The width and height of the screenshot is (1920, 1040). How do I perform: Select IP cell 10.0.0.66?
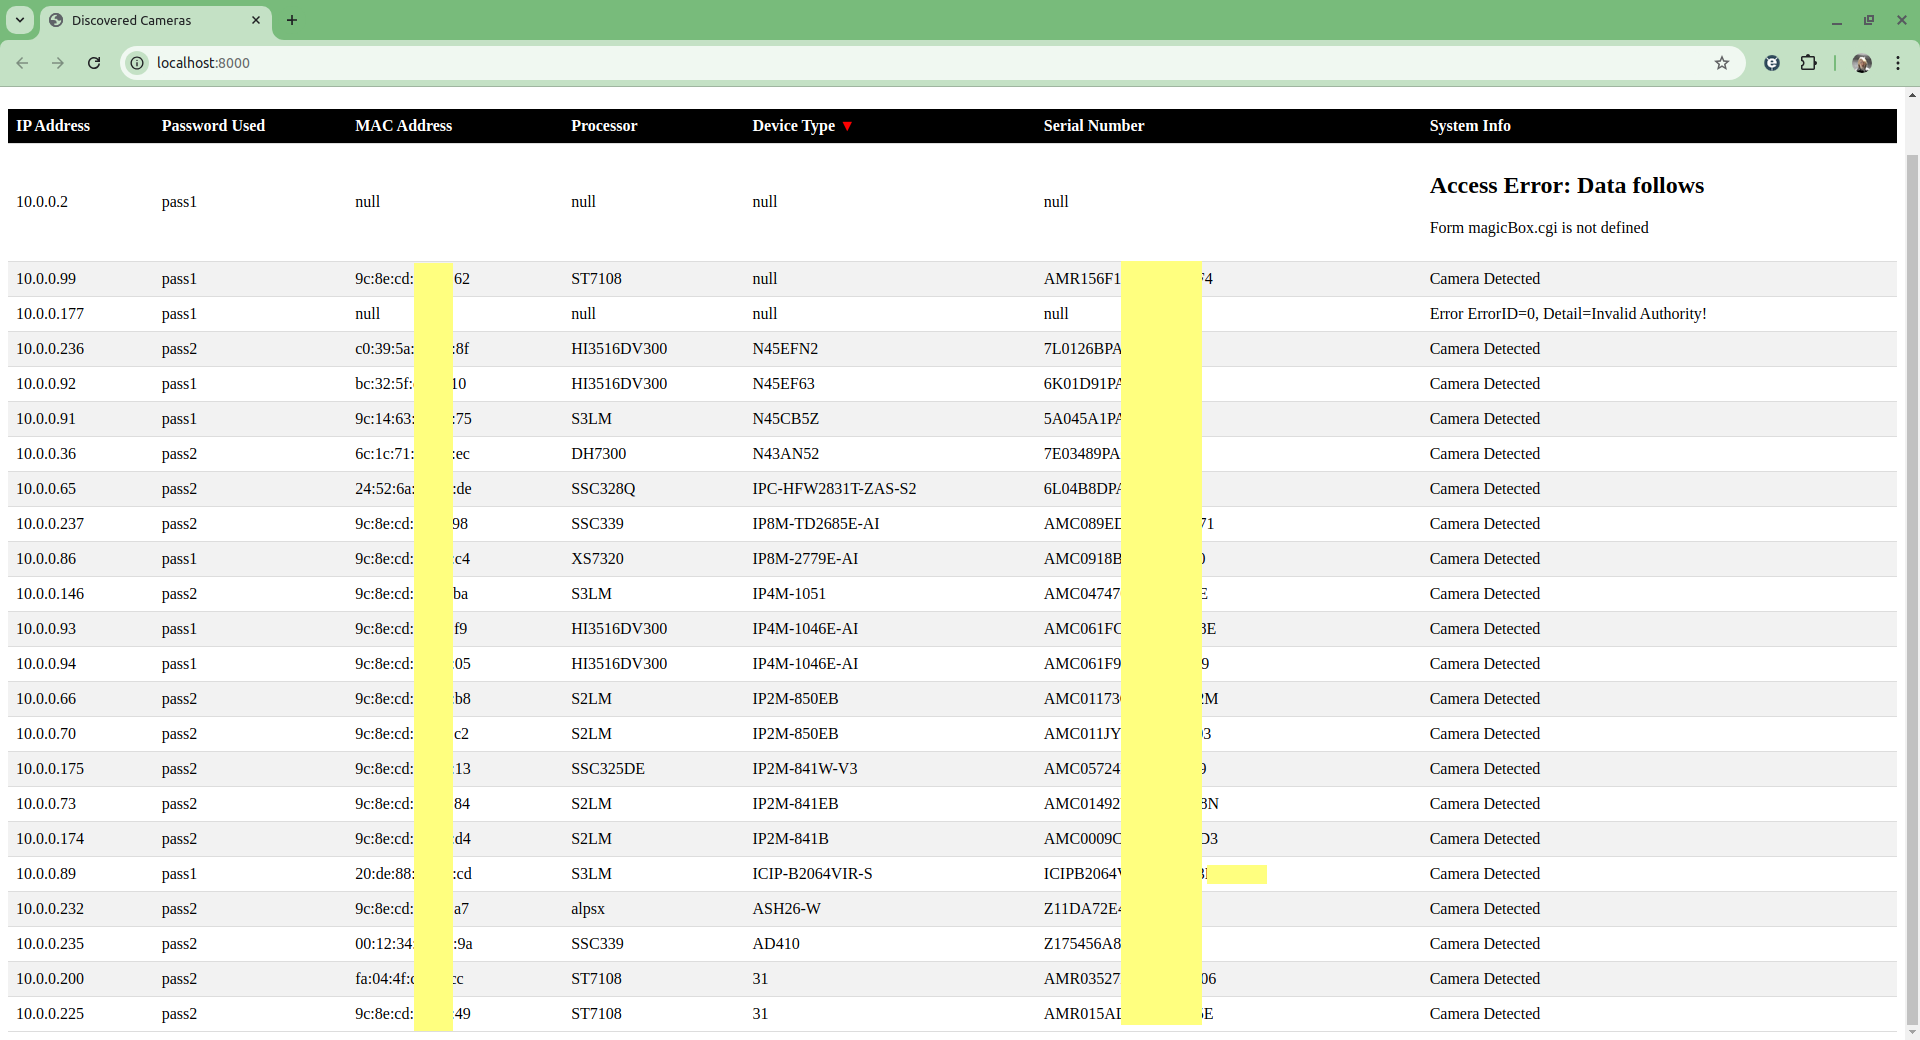pyautogui.click(x=46, y=699)
